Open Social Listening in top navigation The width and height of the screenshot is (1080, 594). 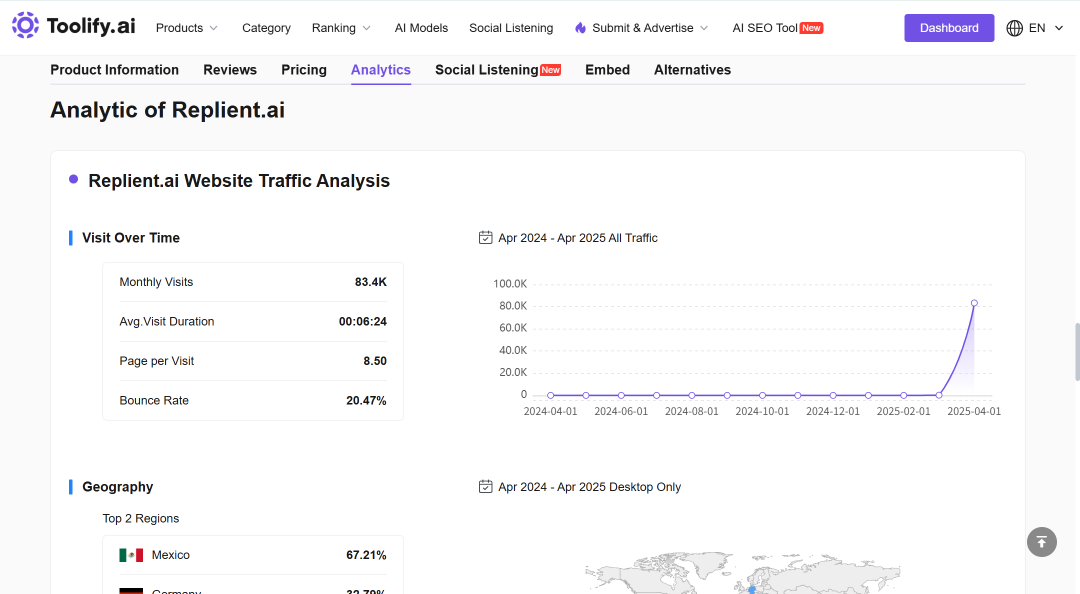tap(511, 28)
